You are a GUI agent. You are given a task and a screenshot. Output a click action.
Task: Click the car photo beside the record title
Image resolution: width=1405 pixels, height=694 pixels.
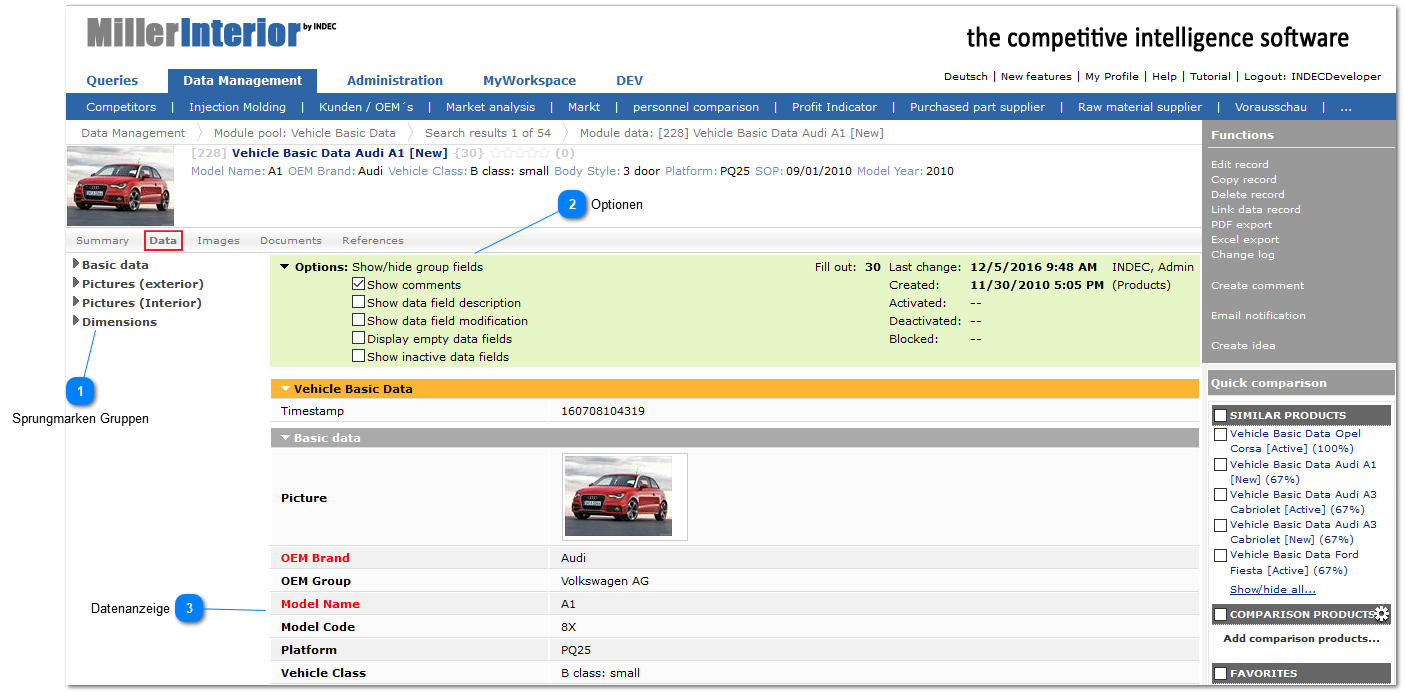click(x=120, y=186)
